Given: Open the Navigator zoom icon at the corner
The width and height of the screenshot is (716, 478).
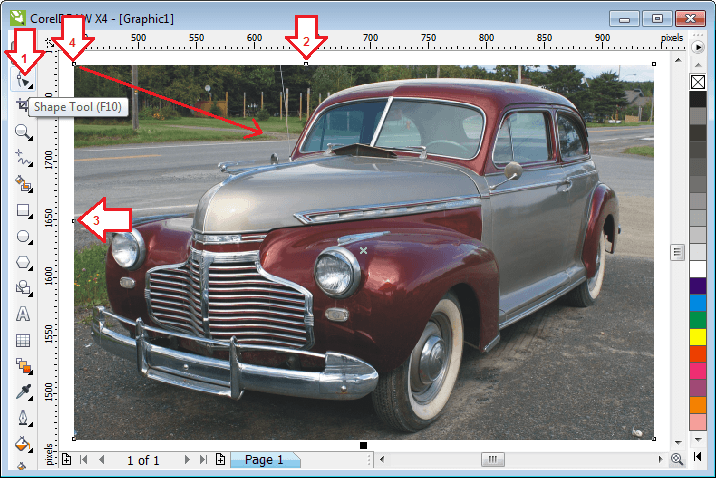Looking at the screenshot, I should coord(677,459).
